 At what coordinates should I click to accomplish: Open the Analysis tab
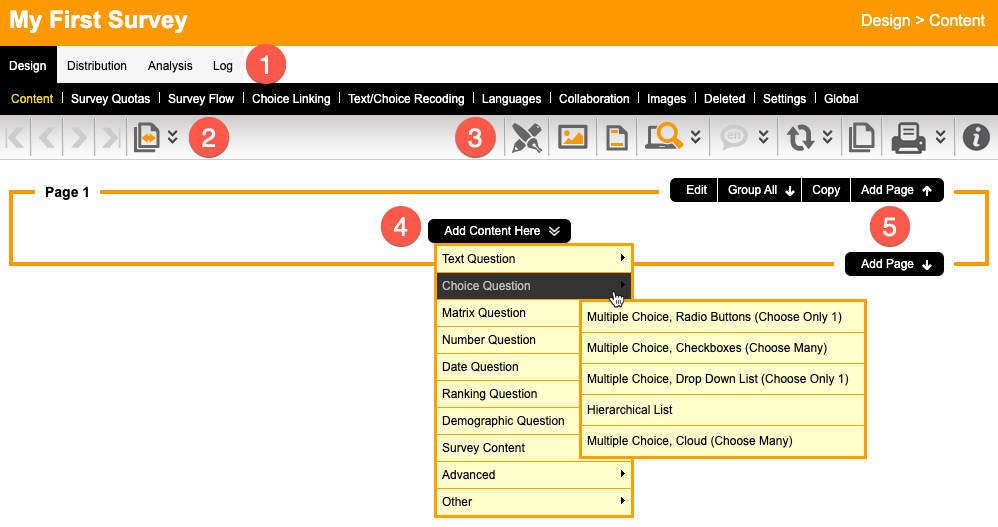[x=170, y=66]
